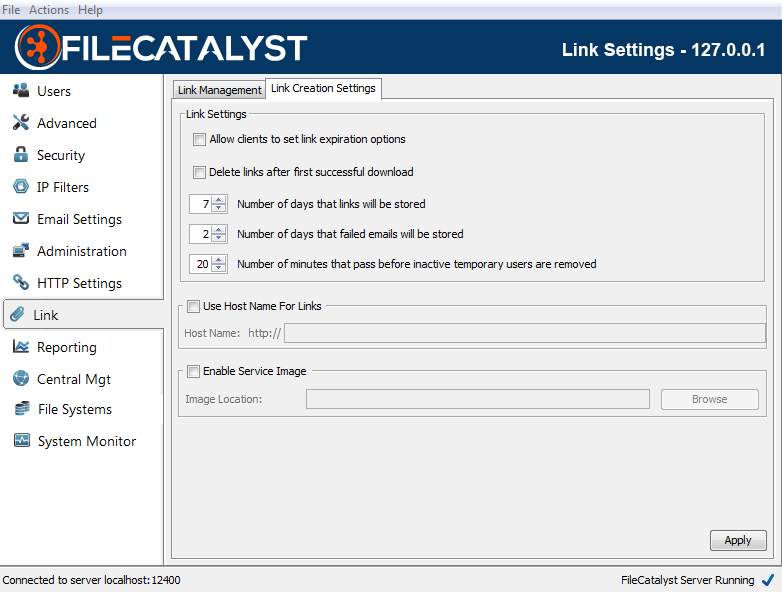782x592 pixels.
Task: Switch to Link Management tab
Action: [x=219, y=90]
